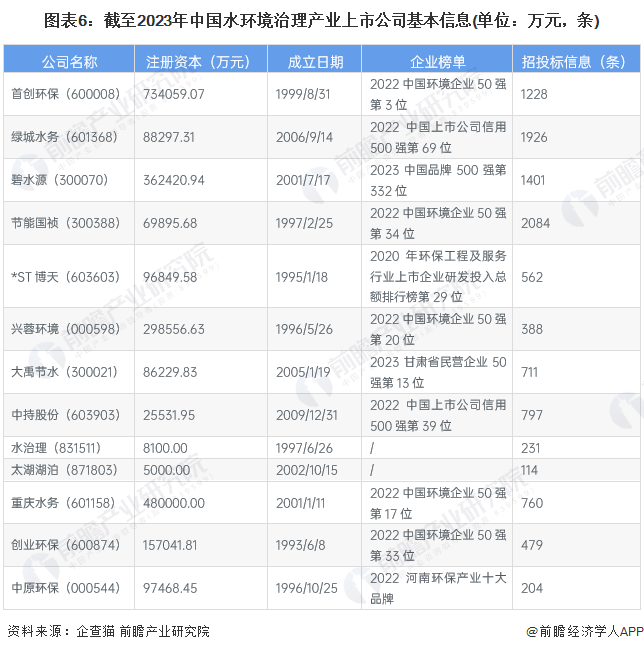This screenshot has width=644, height=652.
Task: Click registered capital value 86229.83
Action: tap(170, 372)
